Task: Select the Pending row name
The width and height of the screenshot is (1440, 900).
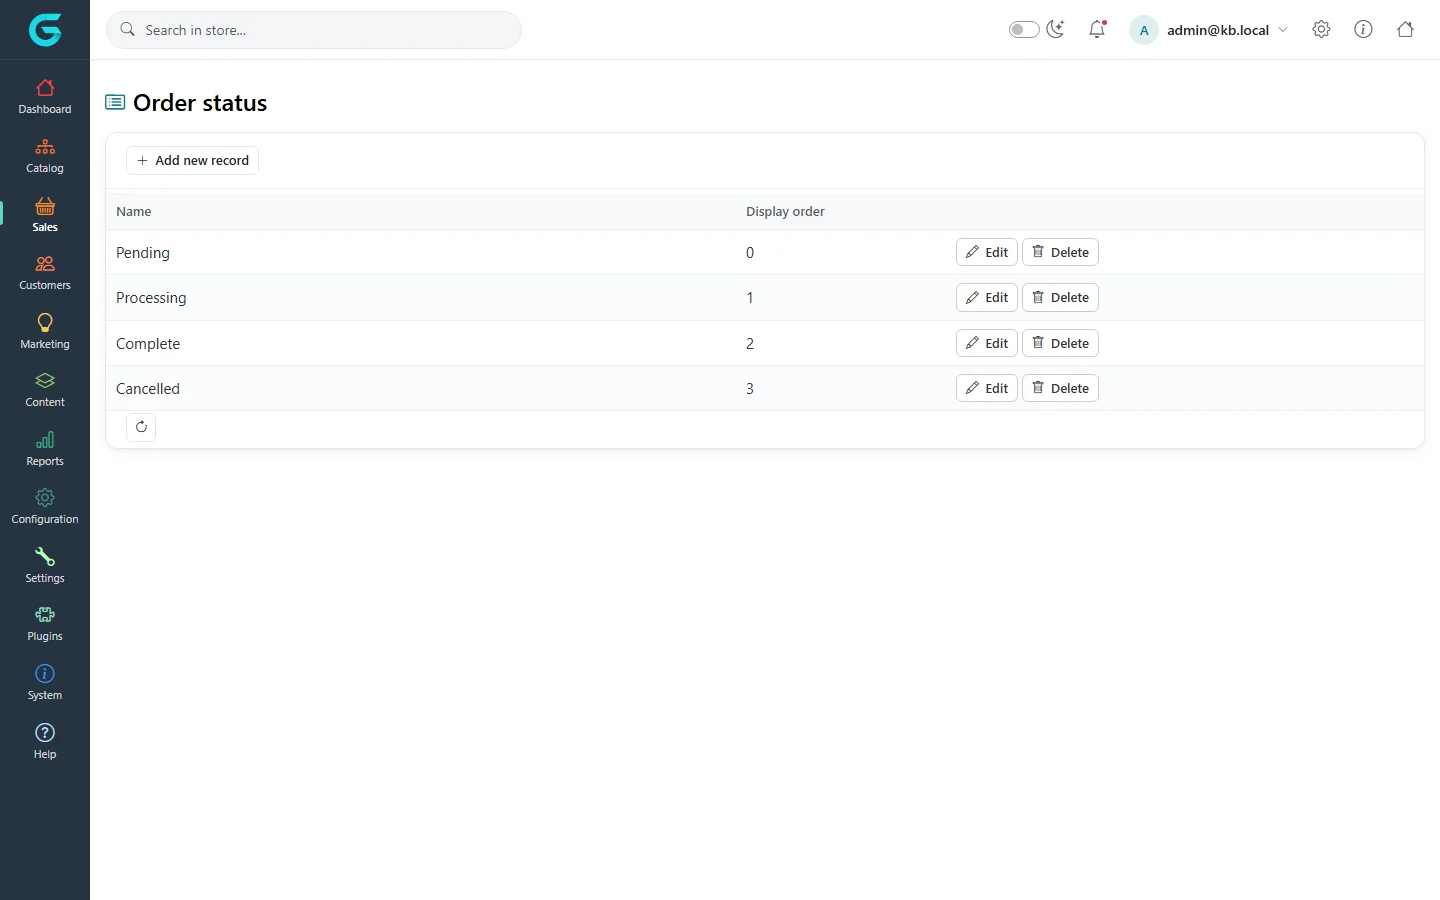Action: (x=143, y=253)
